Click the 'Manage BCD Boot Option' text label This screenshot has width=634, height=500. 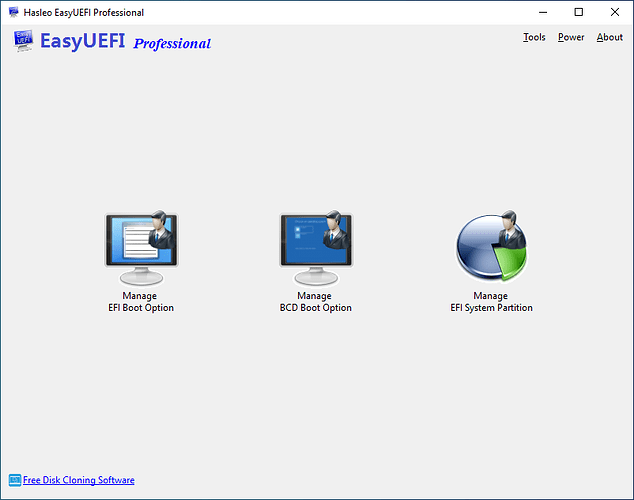point(315,302)
